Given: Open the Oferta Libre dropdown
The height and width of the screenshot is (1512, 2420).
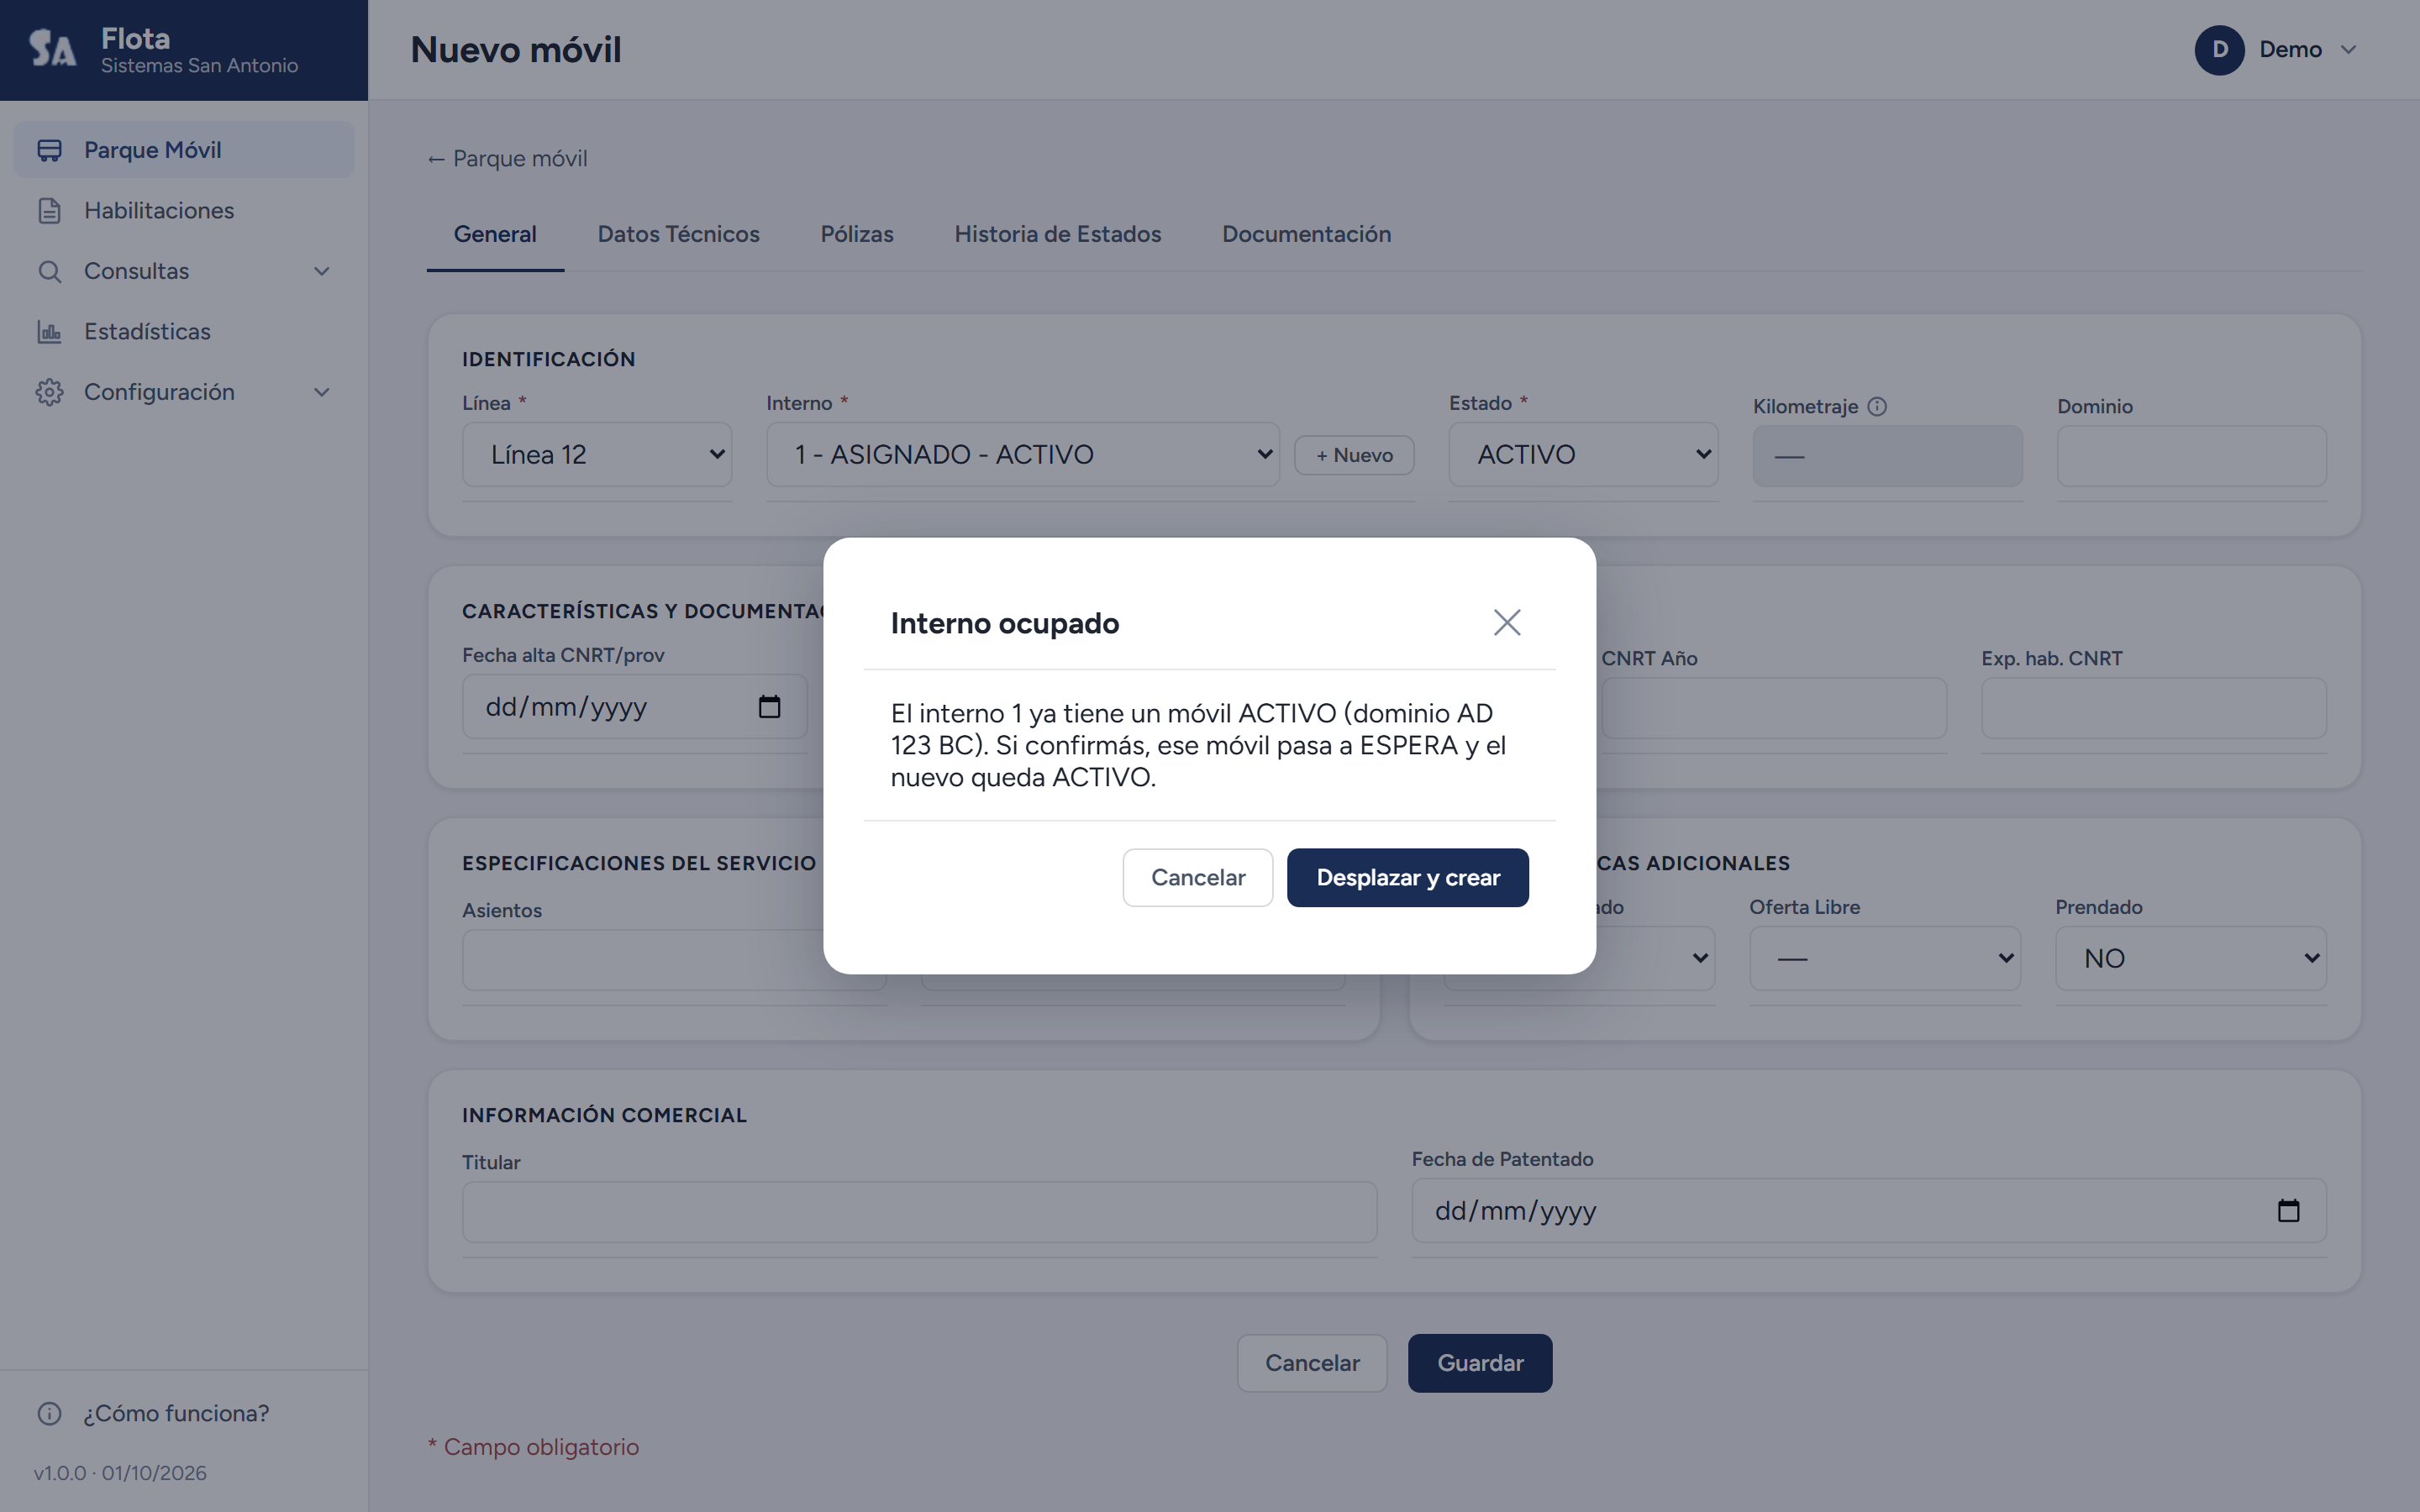Looking at the screenshot, I should tap(1885, 959).
